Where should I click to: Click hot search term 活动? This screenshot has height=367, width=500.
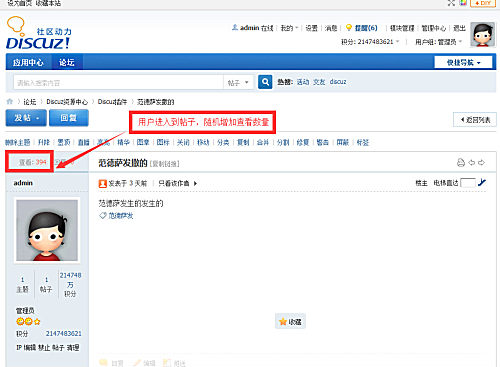tap(303, 82)
